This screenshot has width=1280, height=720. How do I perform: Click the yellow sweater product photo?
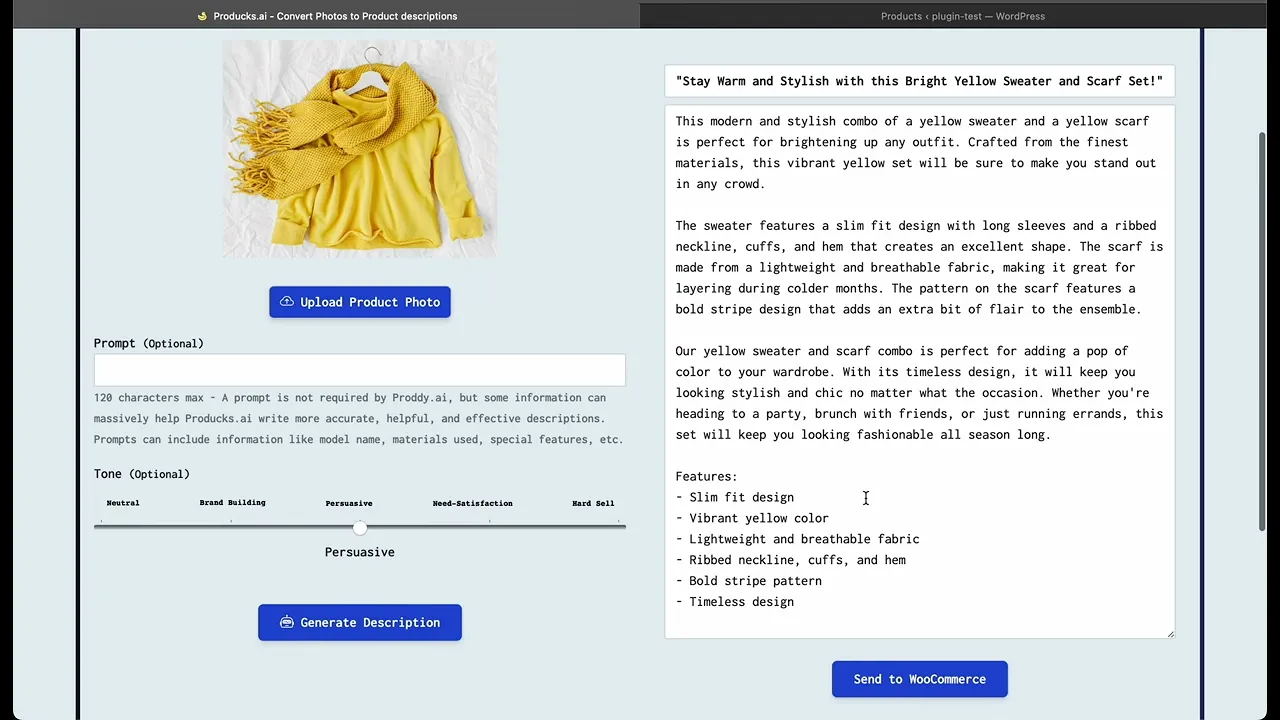tap(360, 150)
